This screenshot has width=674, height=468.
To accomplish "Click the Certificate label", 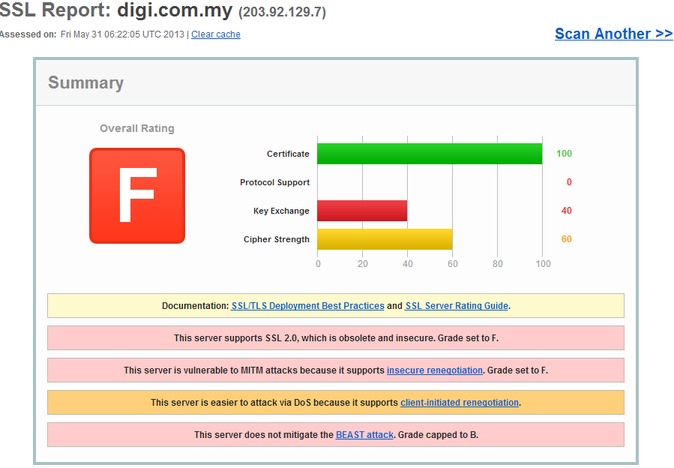I will pos(288,154).
